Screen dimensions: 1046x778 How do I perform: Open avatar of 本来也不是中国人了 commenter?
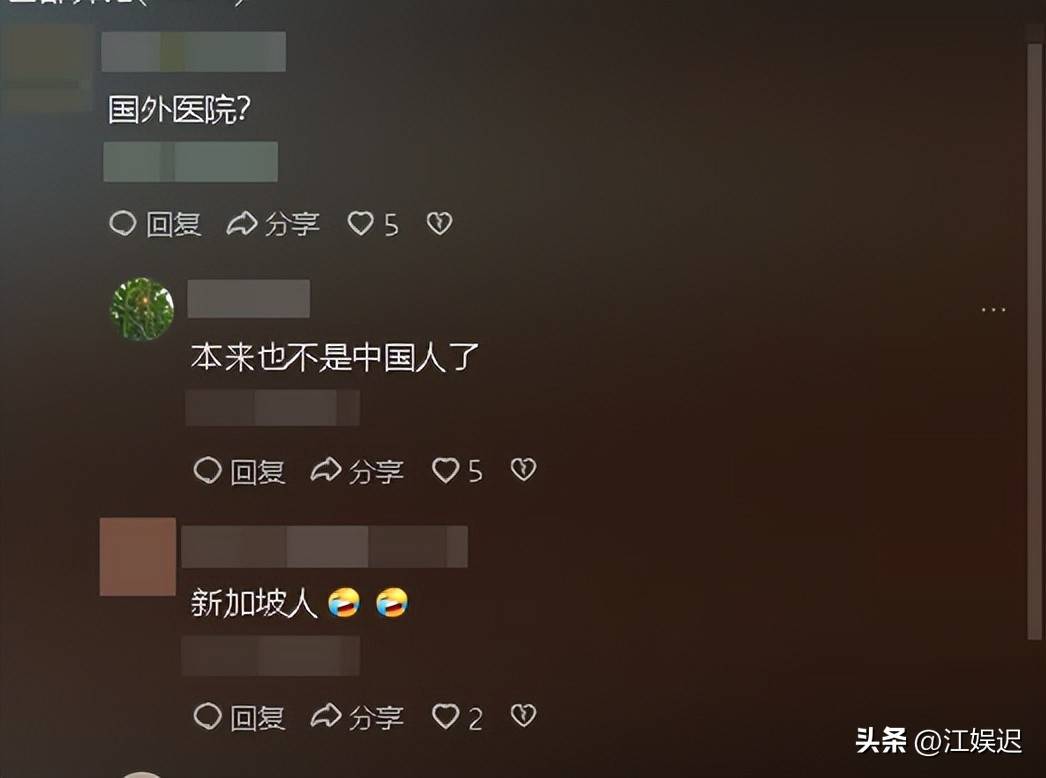click(141, 309)
